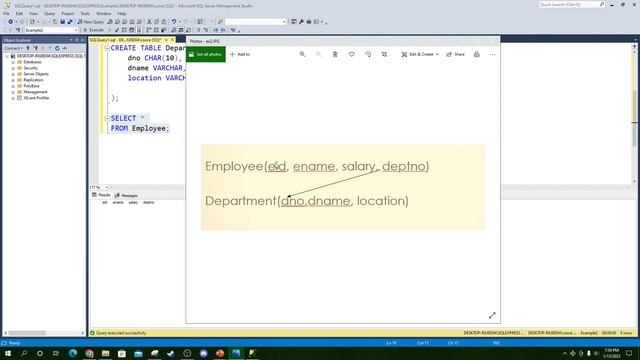The height and width of the screenshot is (360, 640).
Task: Click Share in Photos toolbar
Action: point(456,54)
